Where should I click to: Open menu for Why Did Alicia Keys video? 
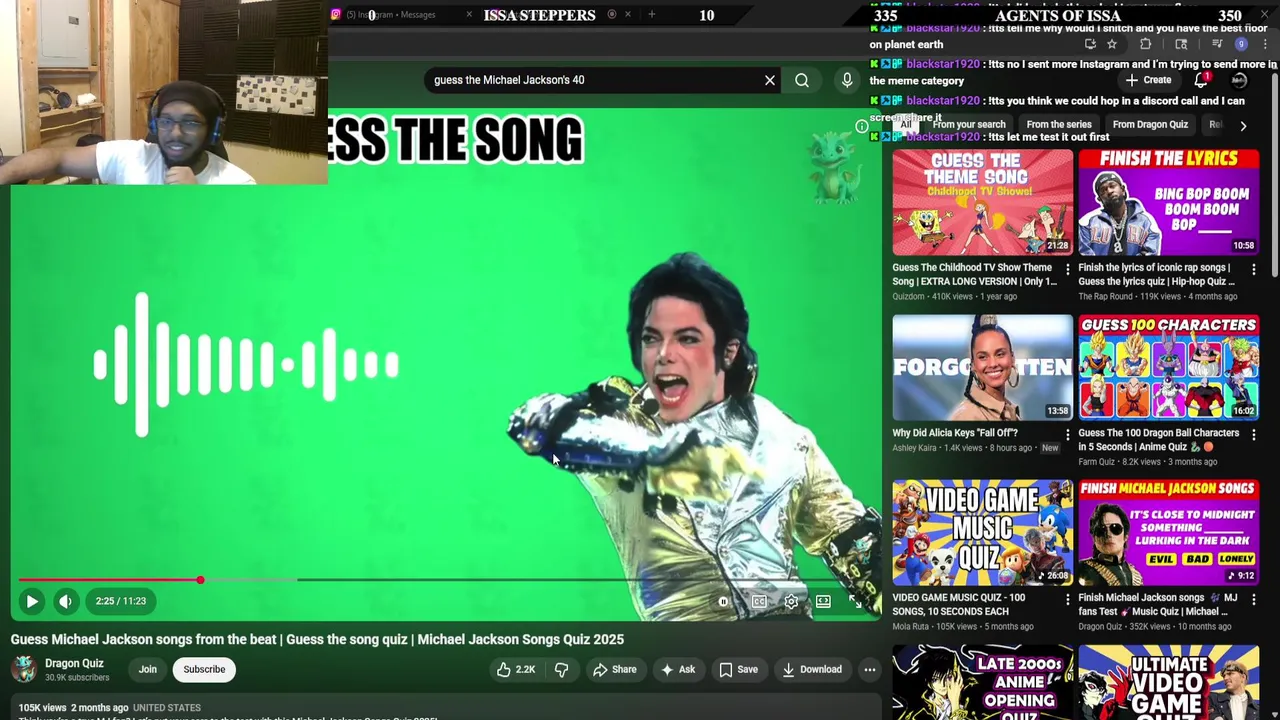coord(1067,434)
